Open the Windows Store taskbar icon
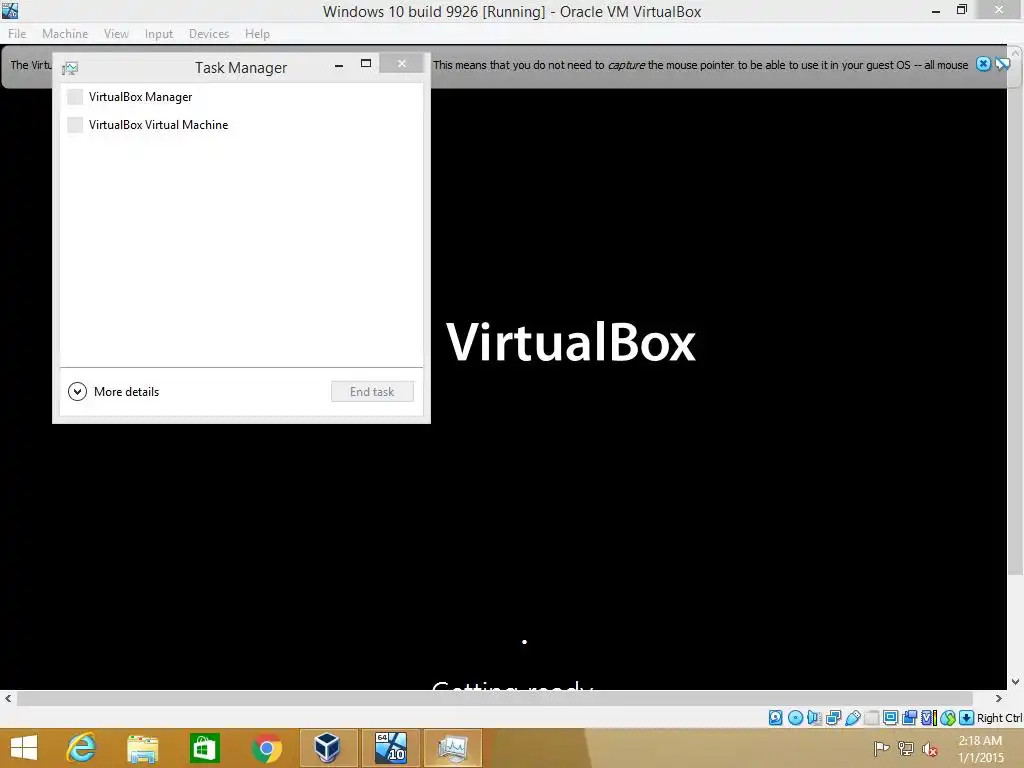 pyautogui.click(x=204, y=748)
